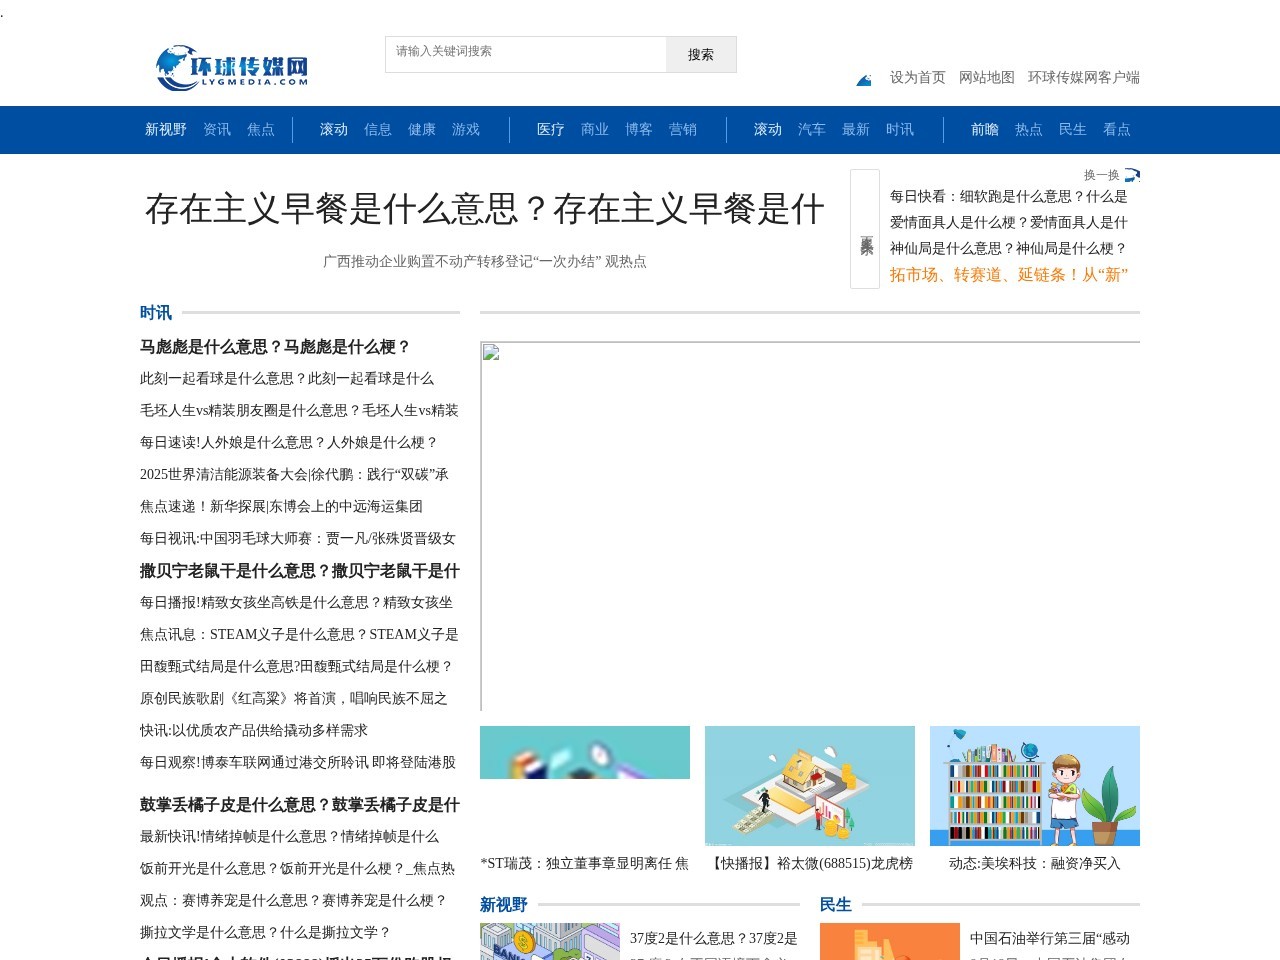The height and width of the screenshot is (960, 1280).
Task: Open 新华探展|东博会上的中远海运集团 article
Action: click(x=281, y=506)
